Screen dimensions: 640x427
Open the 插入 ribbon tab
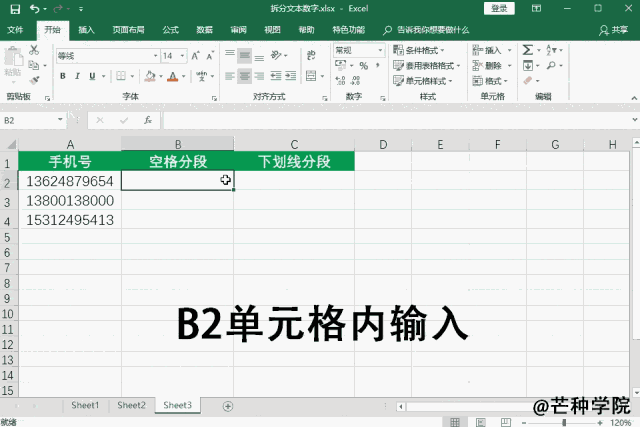tap(87, 31)
